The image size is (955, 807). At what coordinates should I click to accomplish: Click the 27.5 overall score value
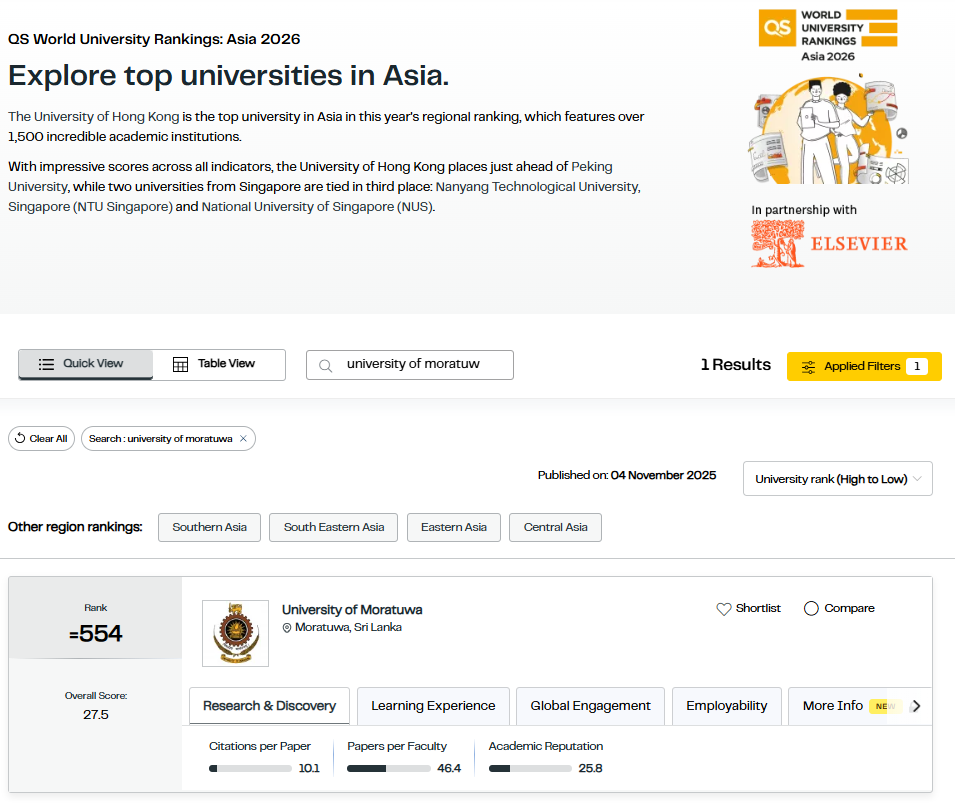[96, 715]
